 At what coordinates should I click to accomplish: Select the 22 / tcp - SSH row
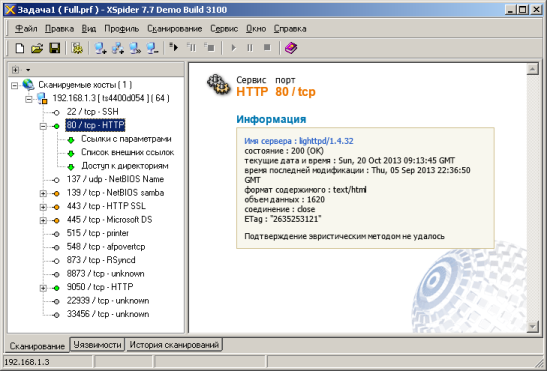92,112
